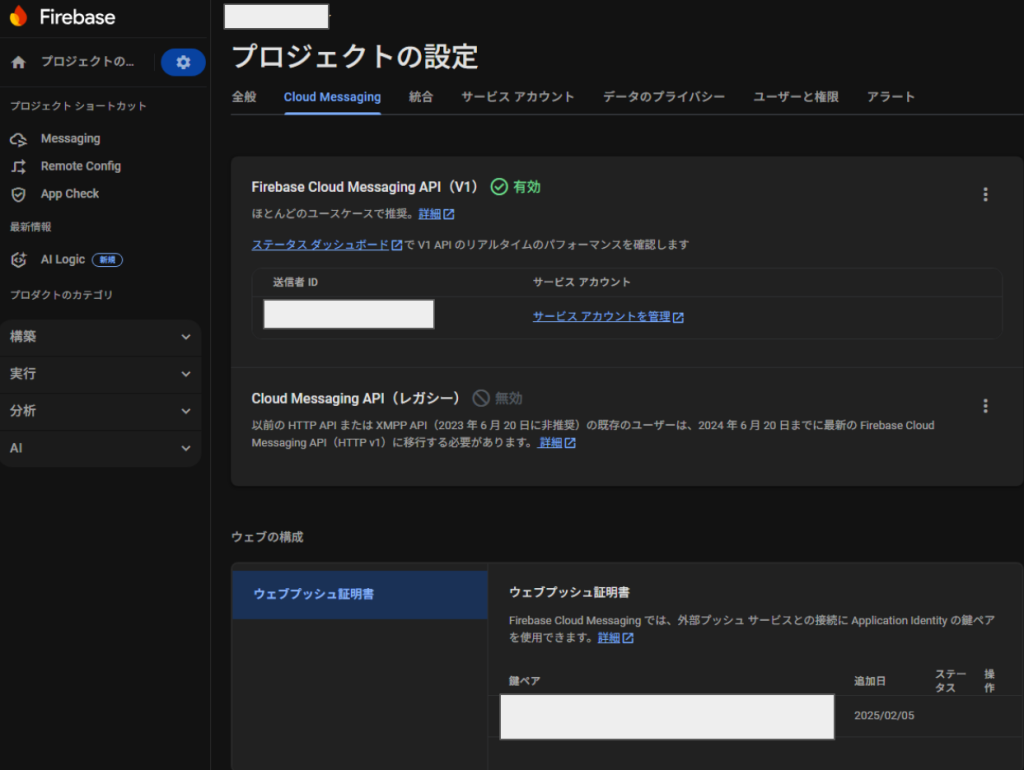Open App Check shield shortcut
1024x770 pixels.
click(x=69, y=194)
